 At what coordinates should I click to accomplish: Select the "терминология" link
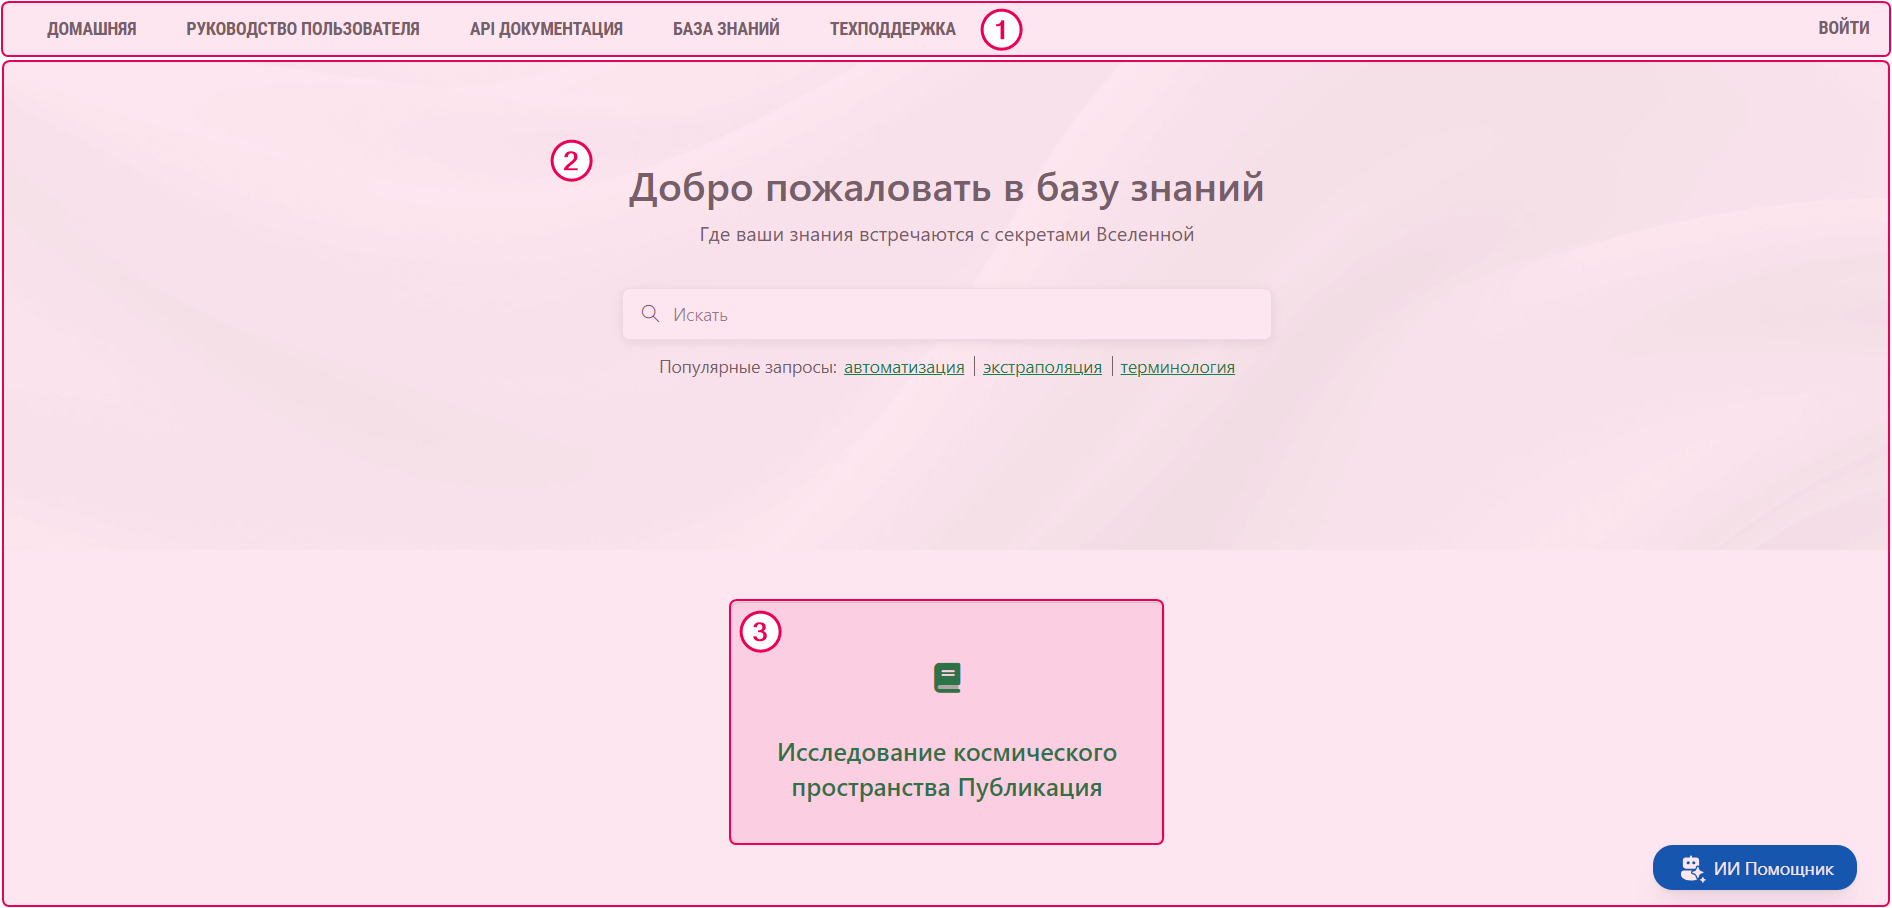coord(1177,366)
